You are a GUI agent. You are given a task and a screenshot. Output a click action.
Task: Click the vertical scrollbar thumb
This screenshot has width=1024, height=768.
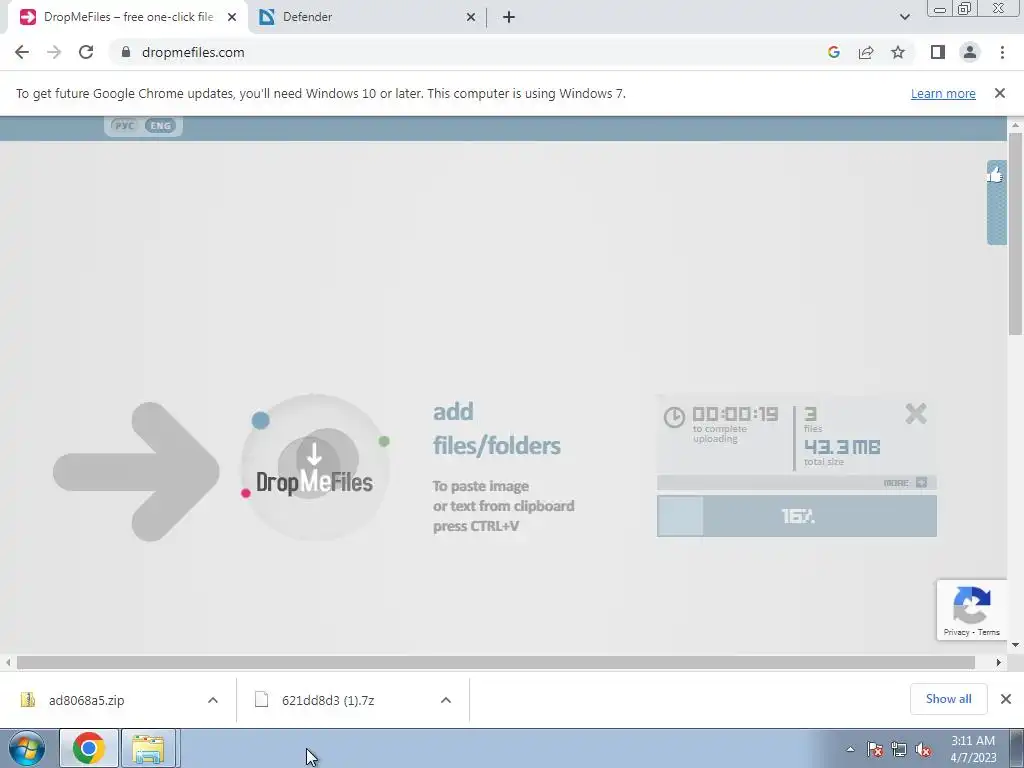click(x=1016, y=232)
